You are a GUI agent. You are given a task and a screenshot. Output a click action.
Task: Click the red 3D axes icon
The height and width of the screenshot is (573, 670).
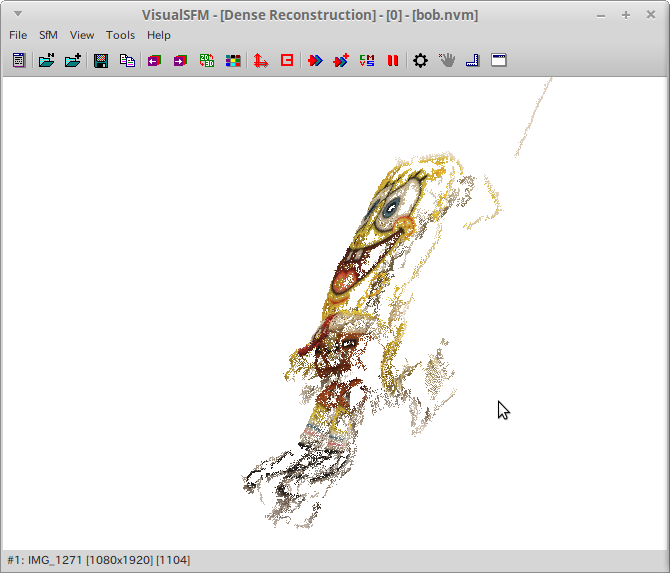(x=260, y=61)
